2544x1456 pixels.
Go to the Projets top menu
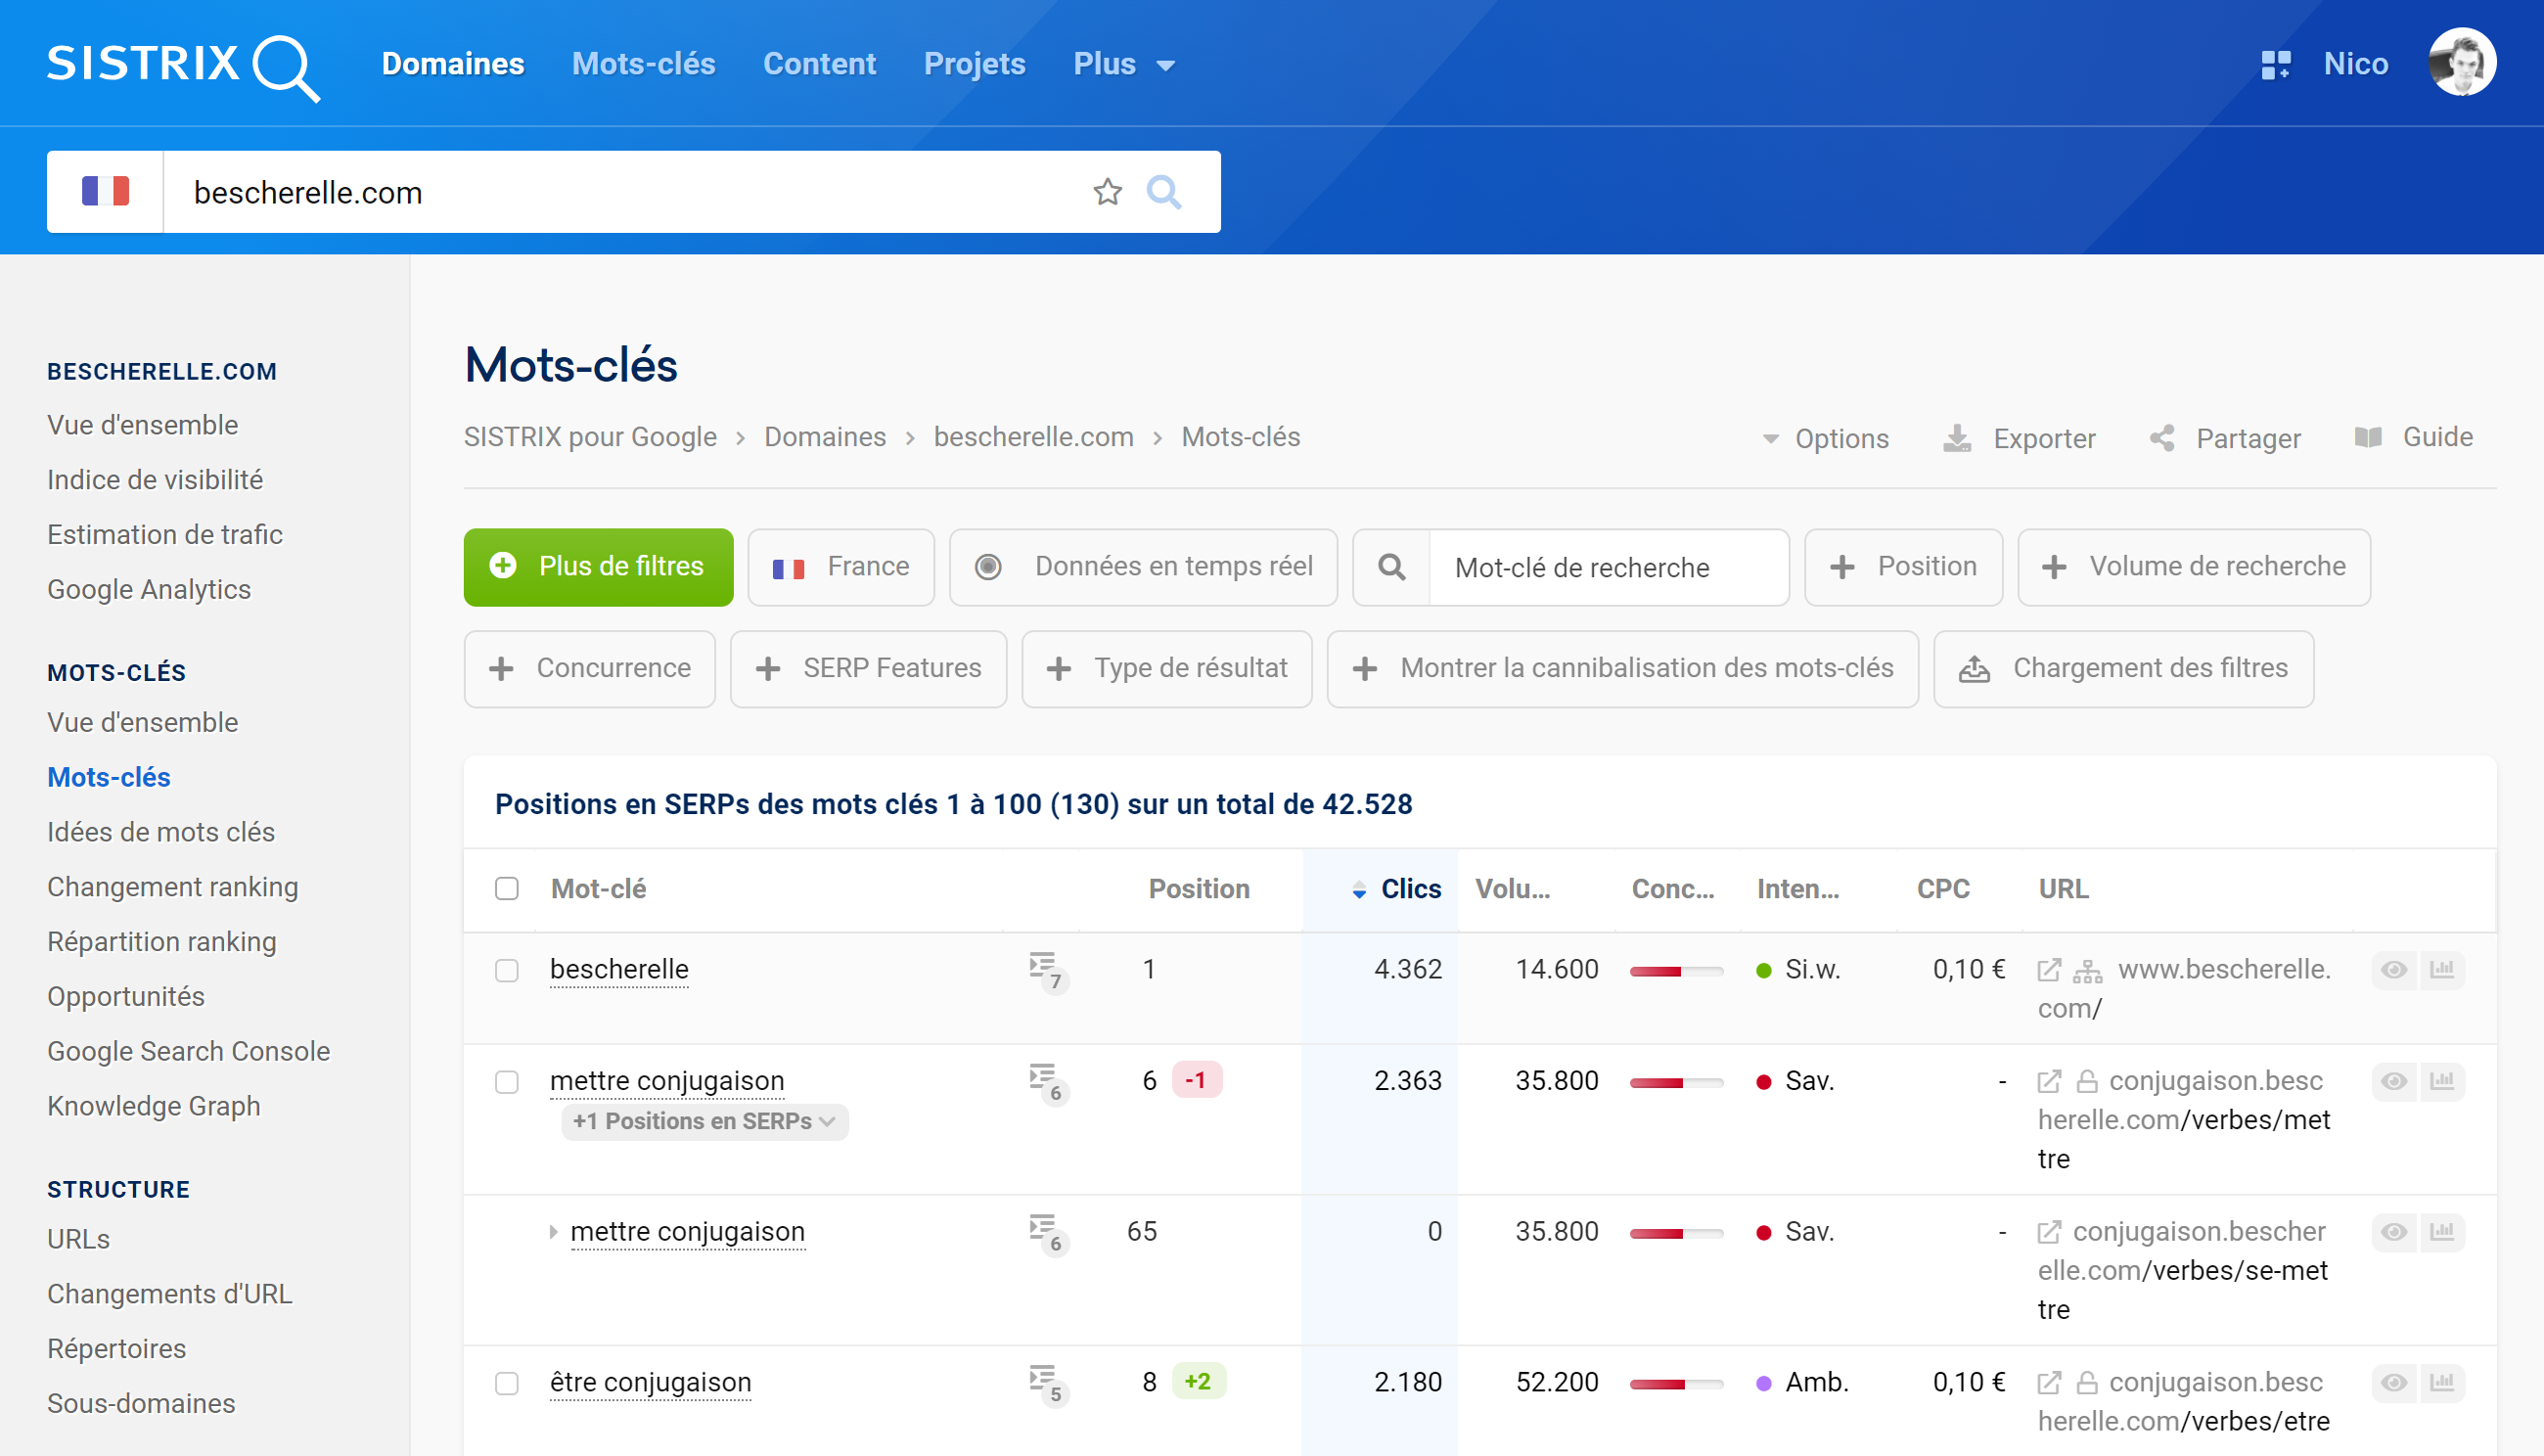(974, 64)
